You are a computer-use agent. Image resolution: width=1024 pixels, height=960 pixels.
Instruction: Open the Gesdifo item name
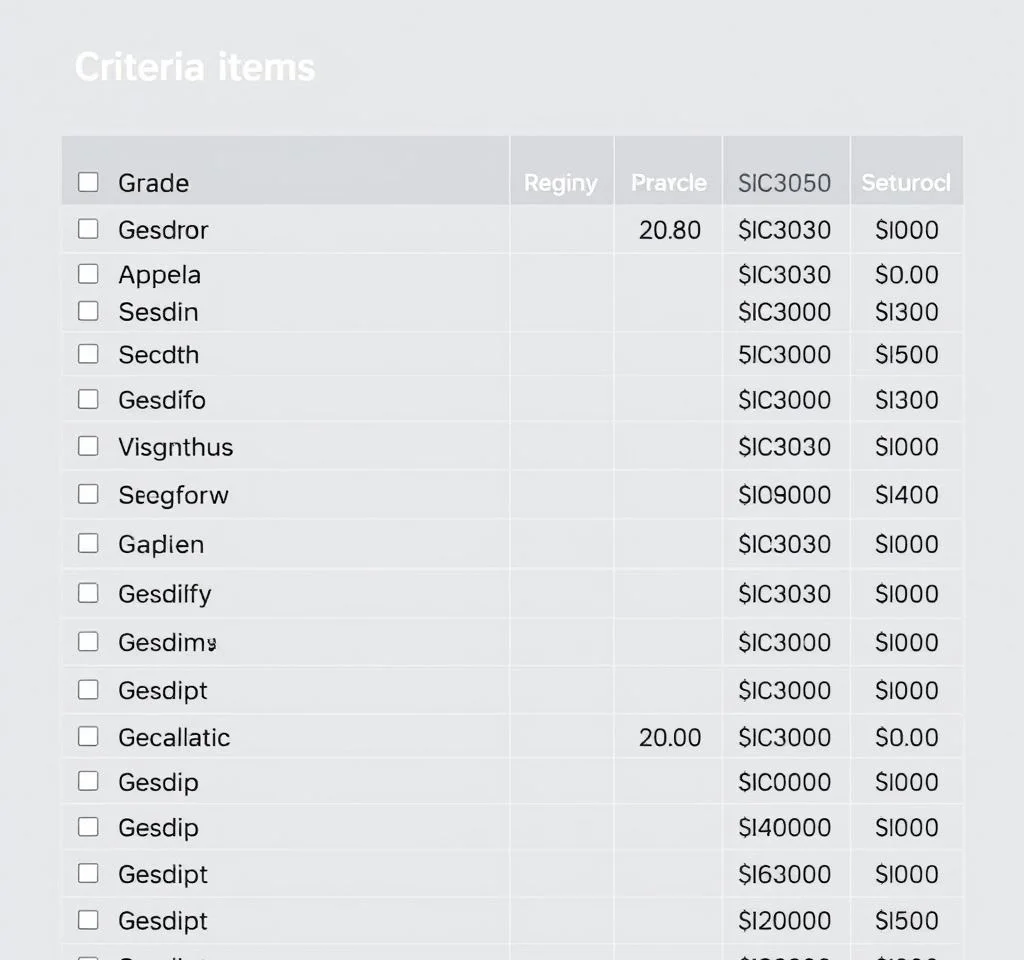click(162, 400)
